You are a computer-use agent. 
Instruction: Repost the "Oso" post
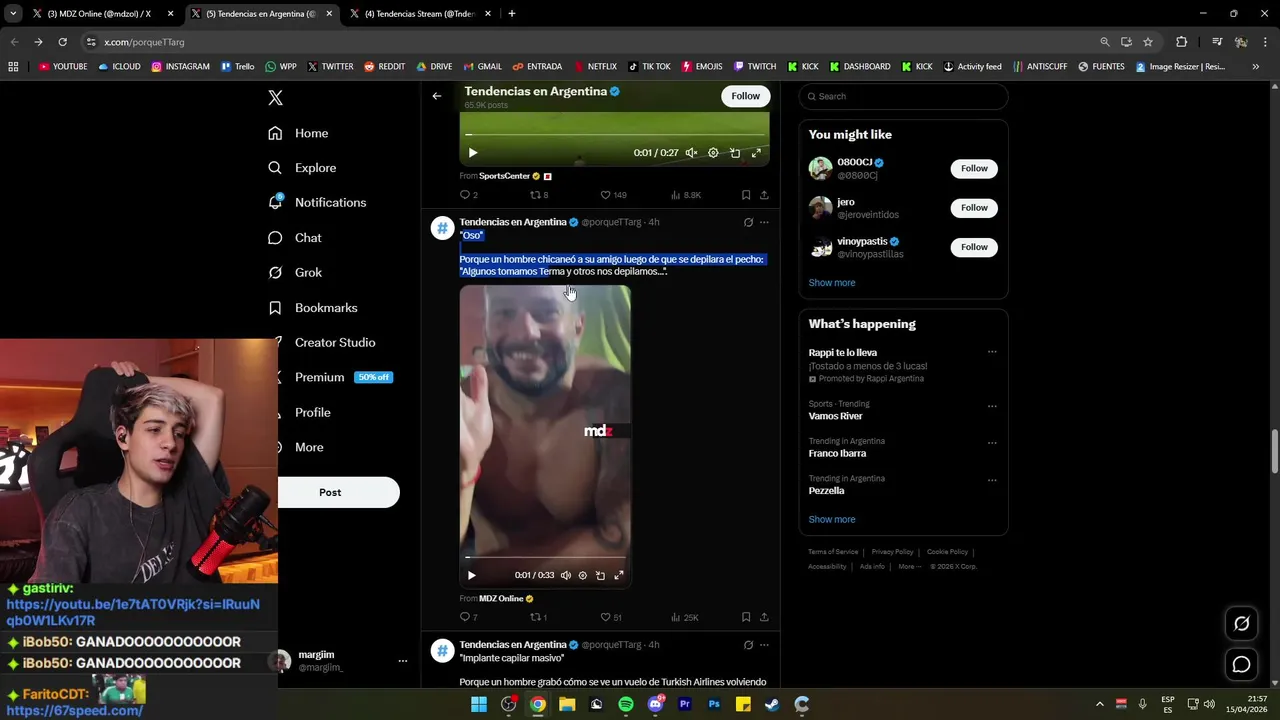[535, 617]
